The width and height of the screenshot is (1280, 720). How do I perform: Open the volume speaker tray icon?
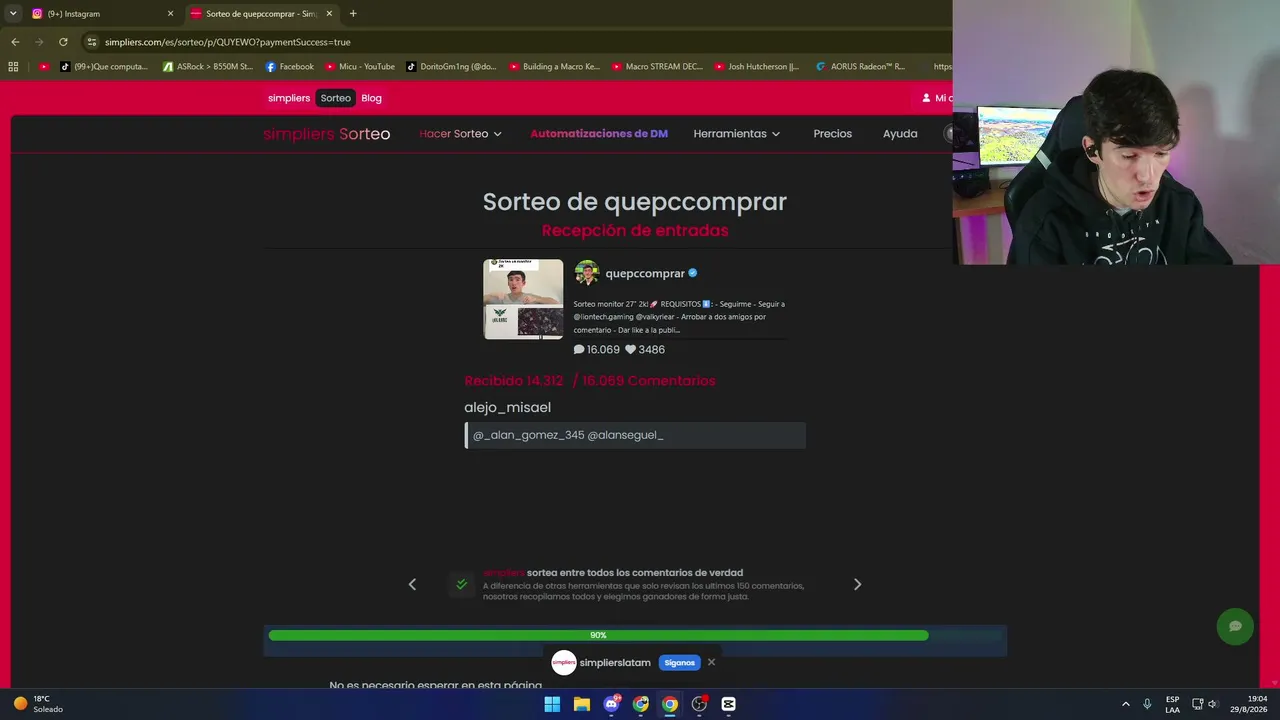(1214, 704)
